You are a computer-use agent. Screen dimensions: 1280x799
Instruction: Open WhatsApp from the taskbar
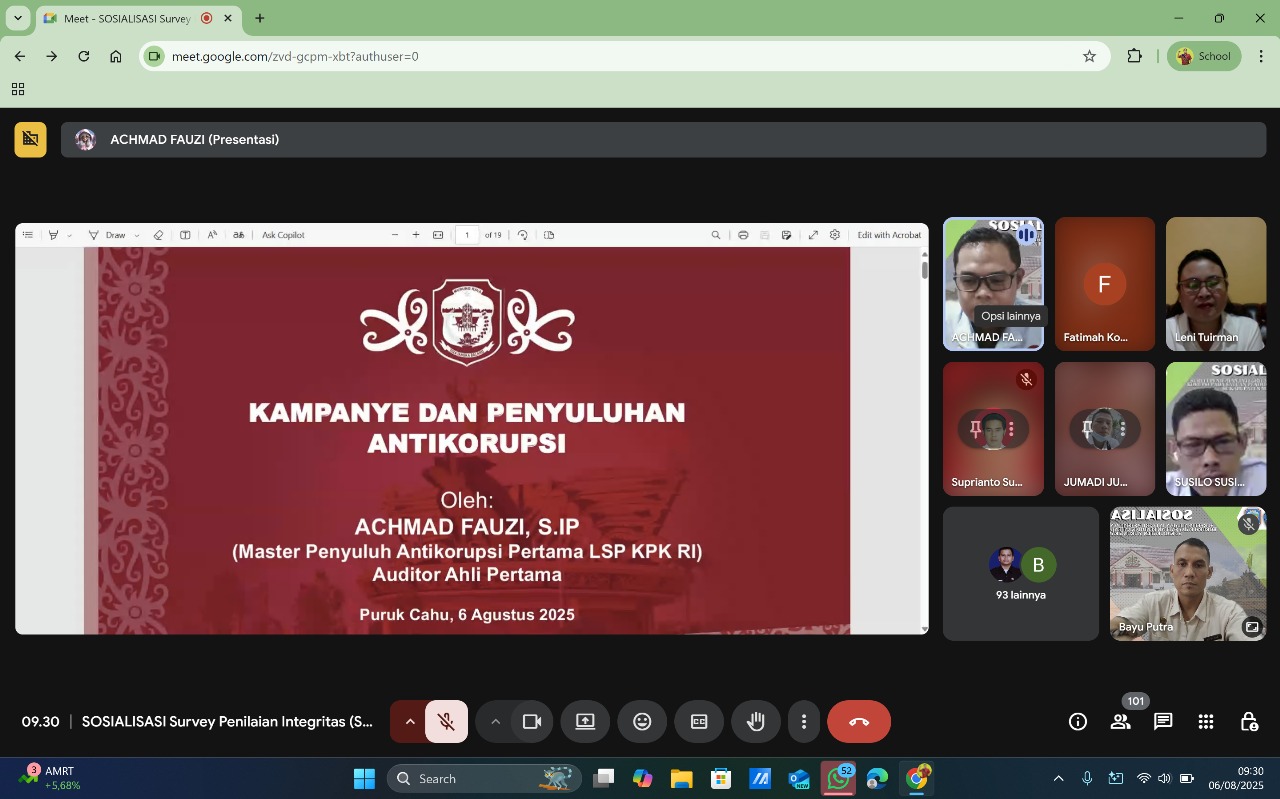[838, 778]
